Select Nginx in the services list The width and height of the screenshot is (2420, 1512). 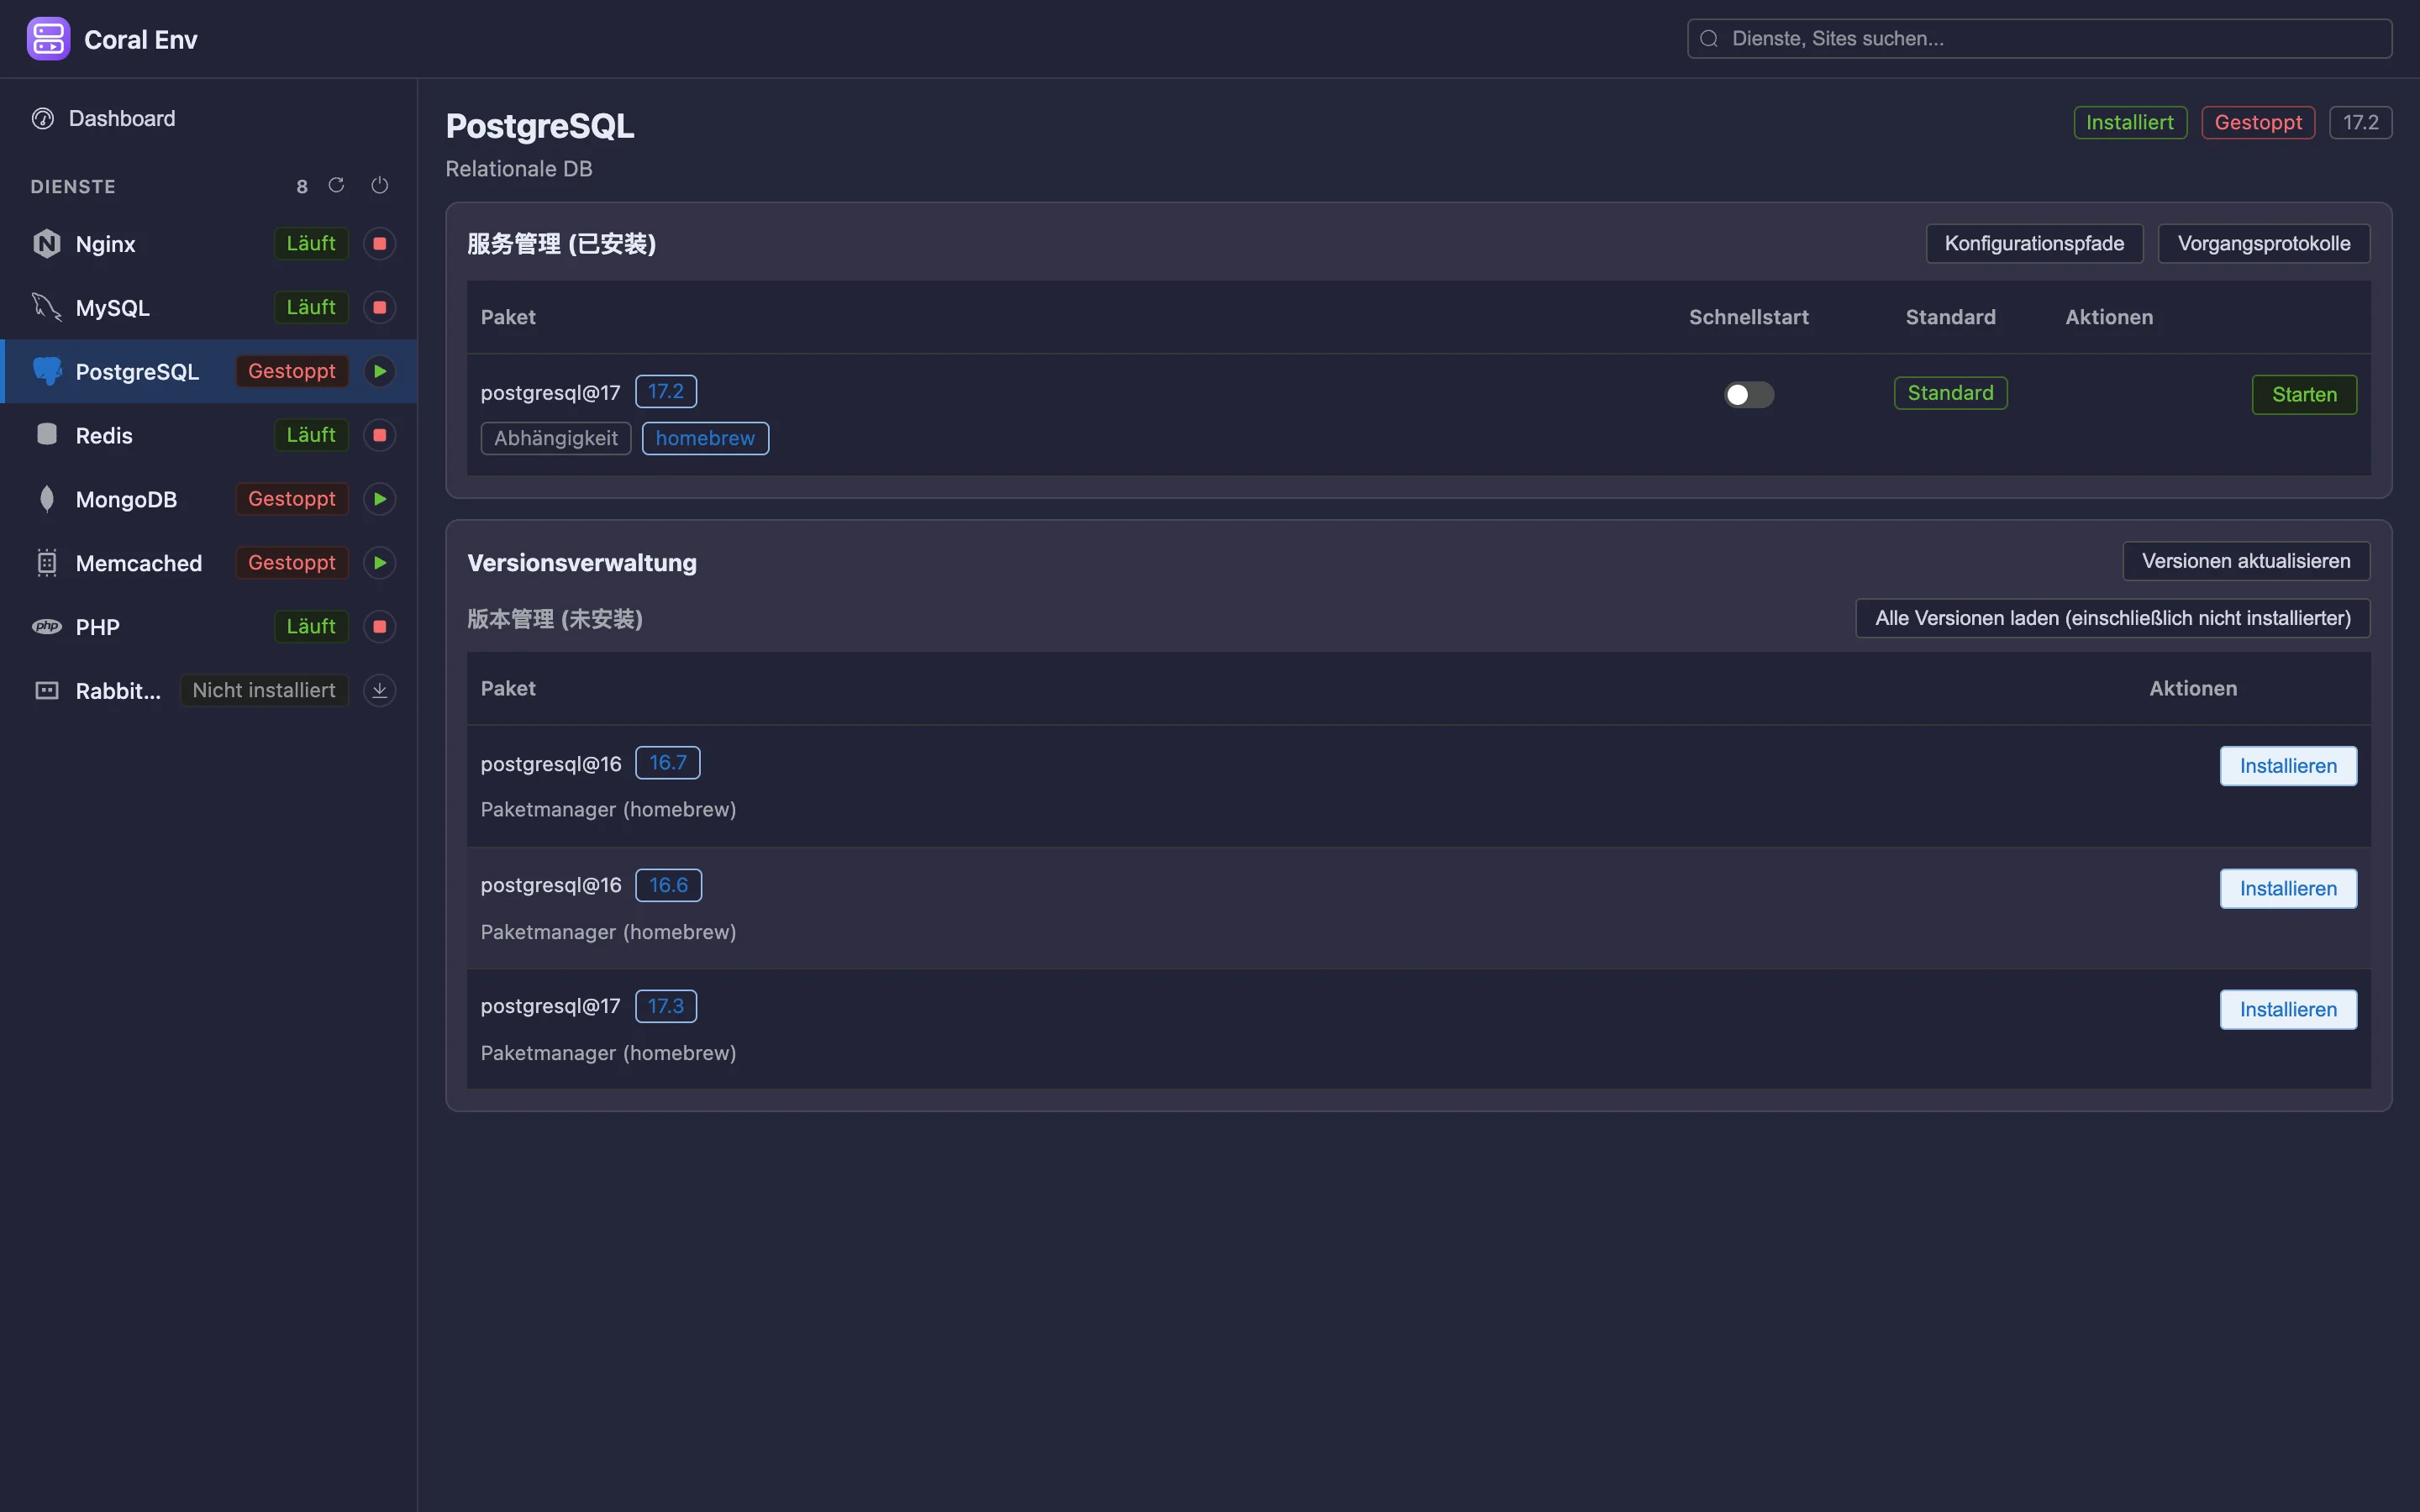tap(208, 244)
